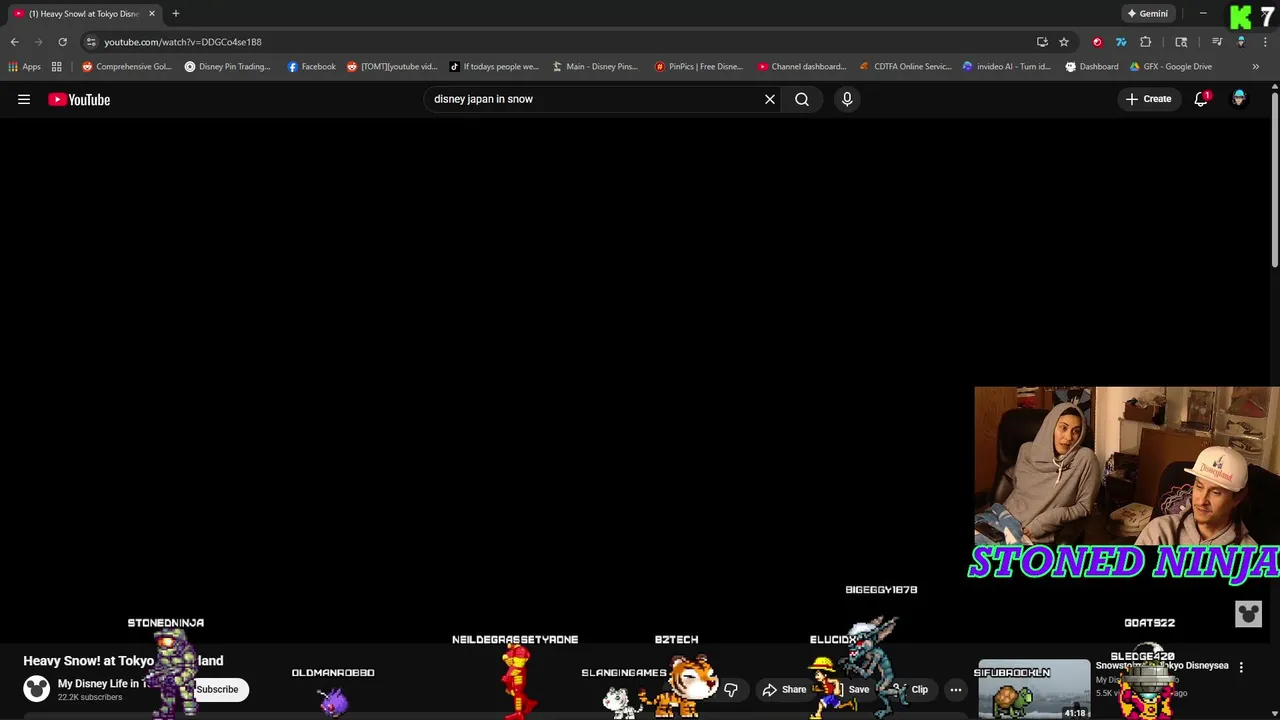Viewport: 1280px width, 720px height.
Task: Go to the YouTube home logo
Action: [79, 99]
